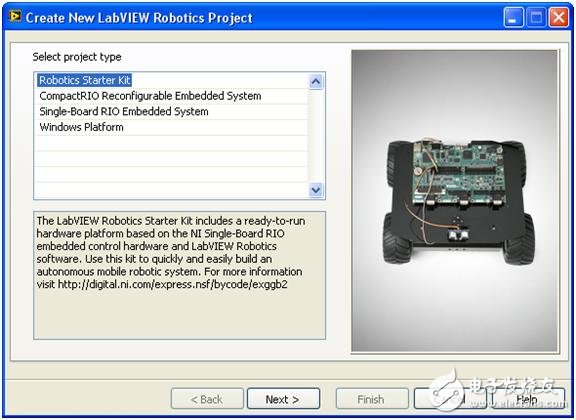Screen dimensions: 576x420
Task: Click the Cancel button
Action: point(450,399)
